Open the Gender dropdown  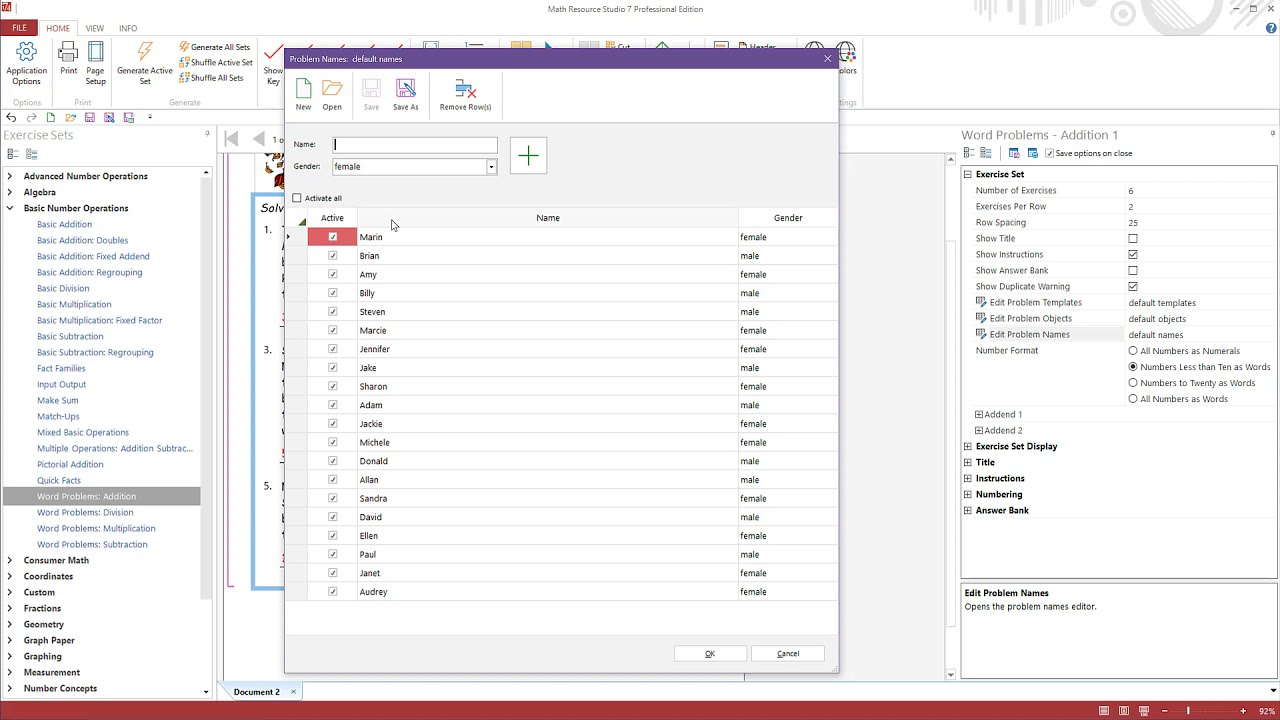[x=491, y=167]
